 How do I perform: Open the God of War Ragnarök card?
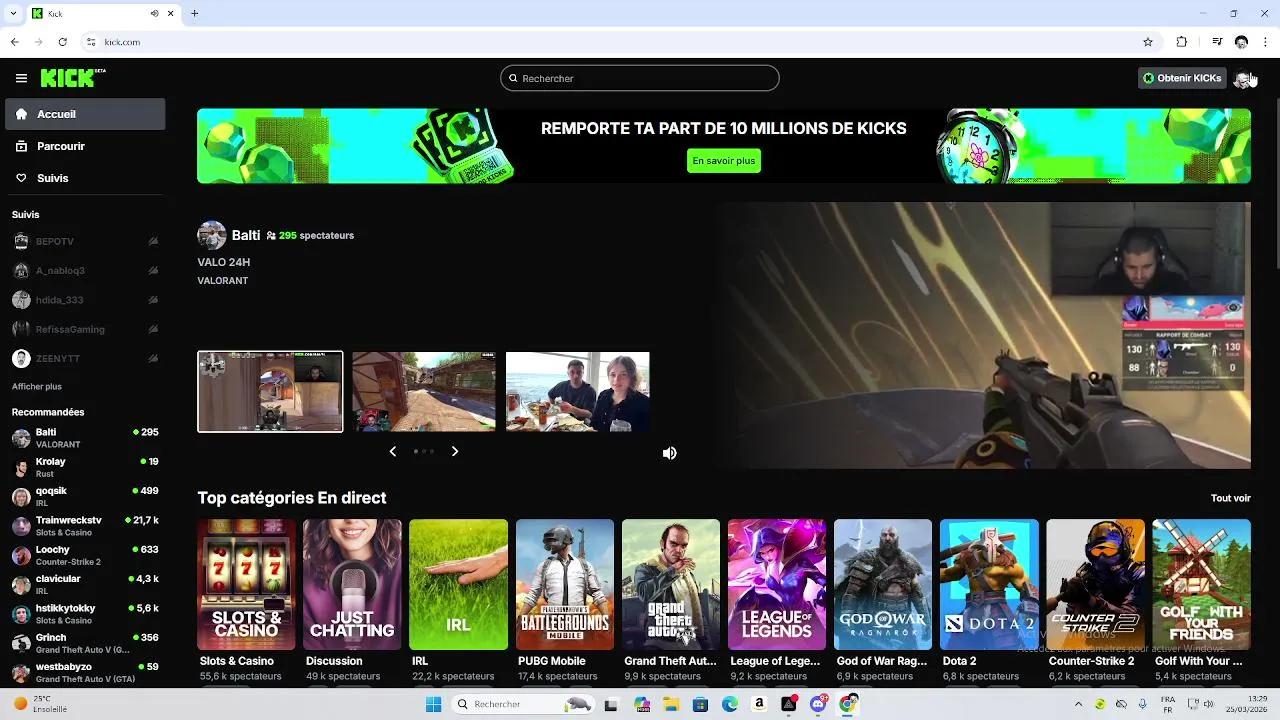[883, 584]
